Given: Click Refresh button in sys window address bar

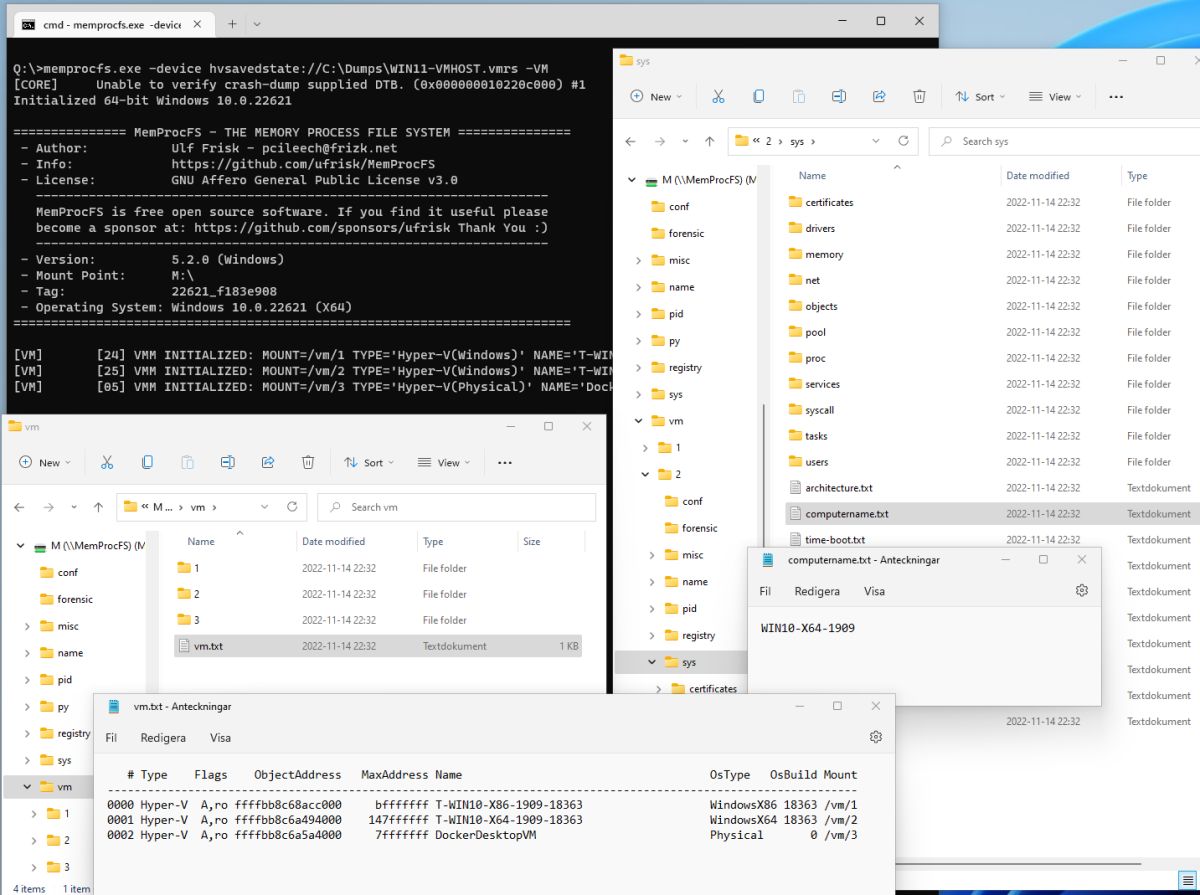Looking at the screenshot, I should point(903,141).
